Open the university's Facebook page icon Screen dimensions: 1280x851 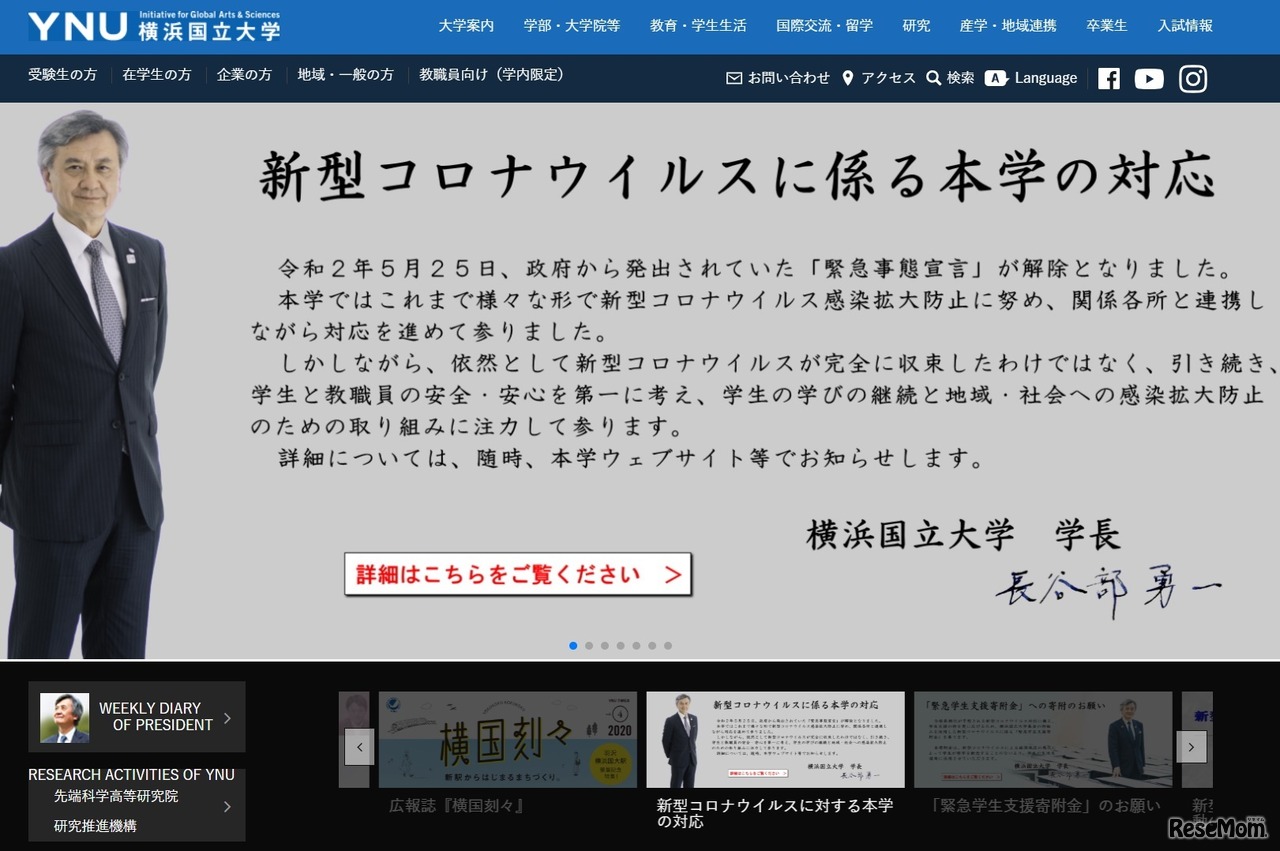[x=1108, y=78]
